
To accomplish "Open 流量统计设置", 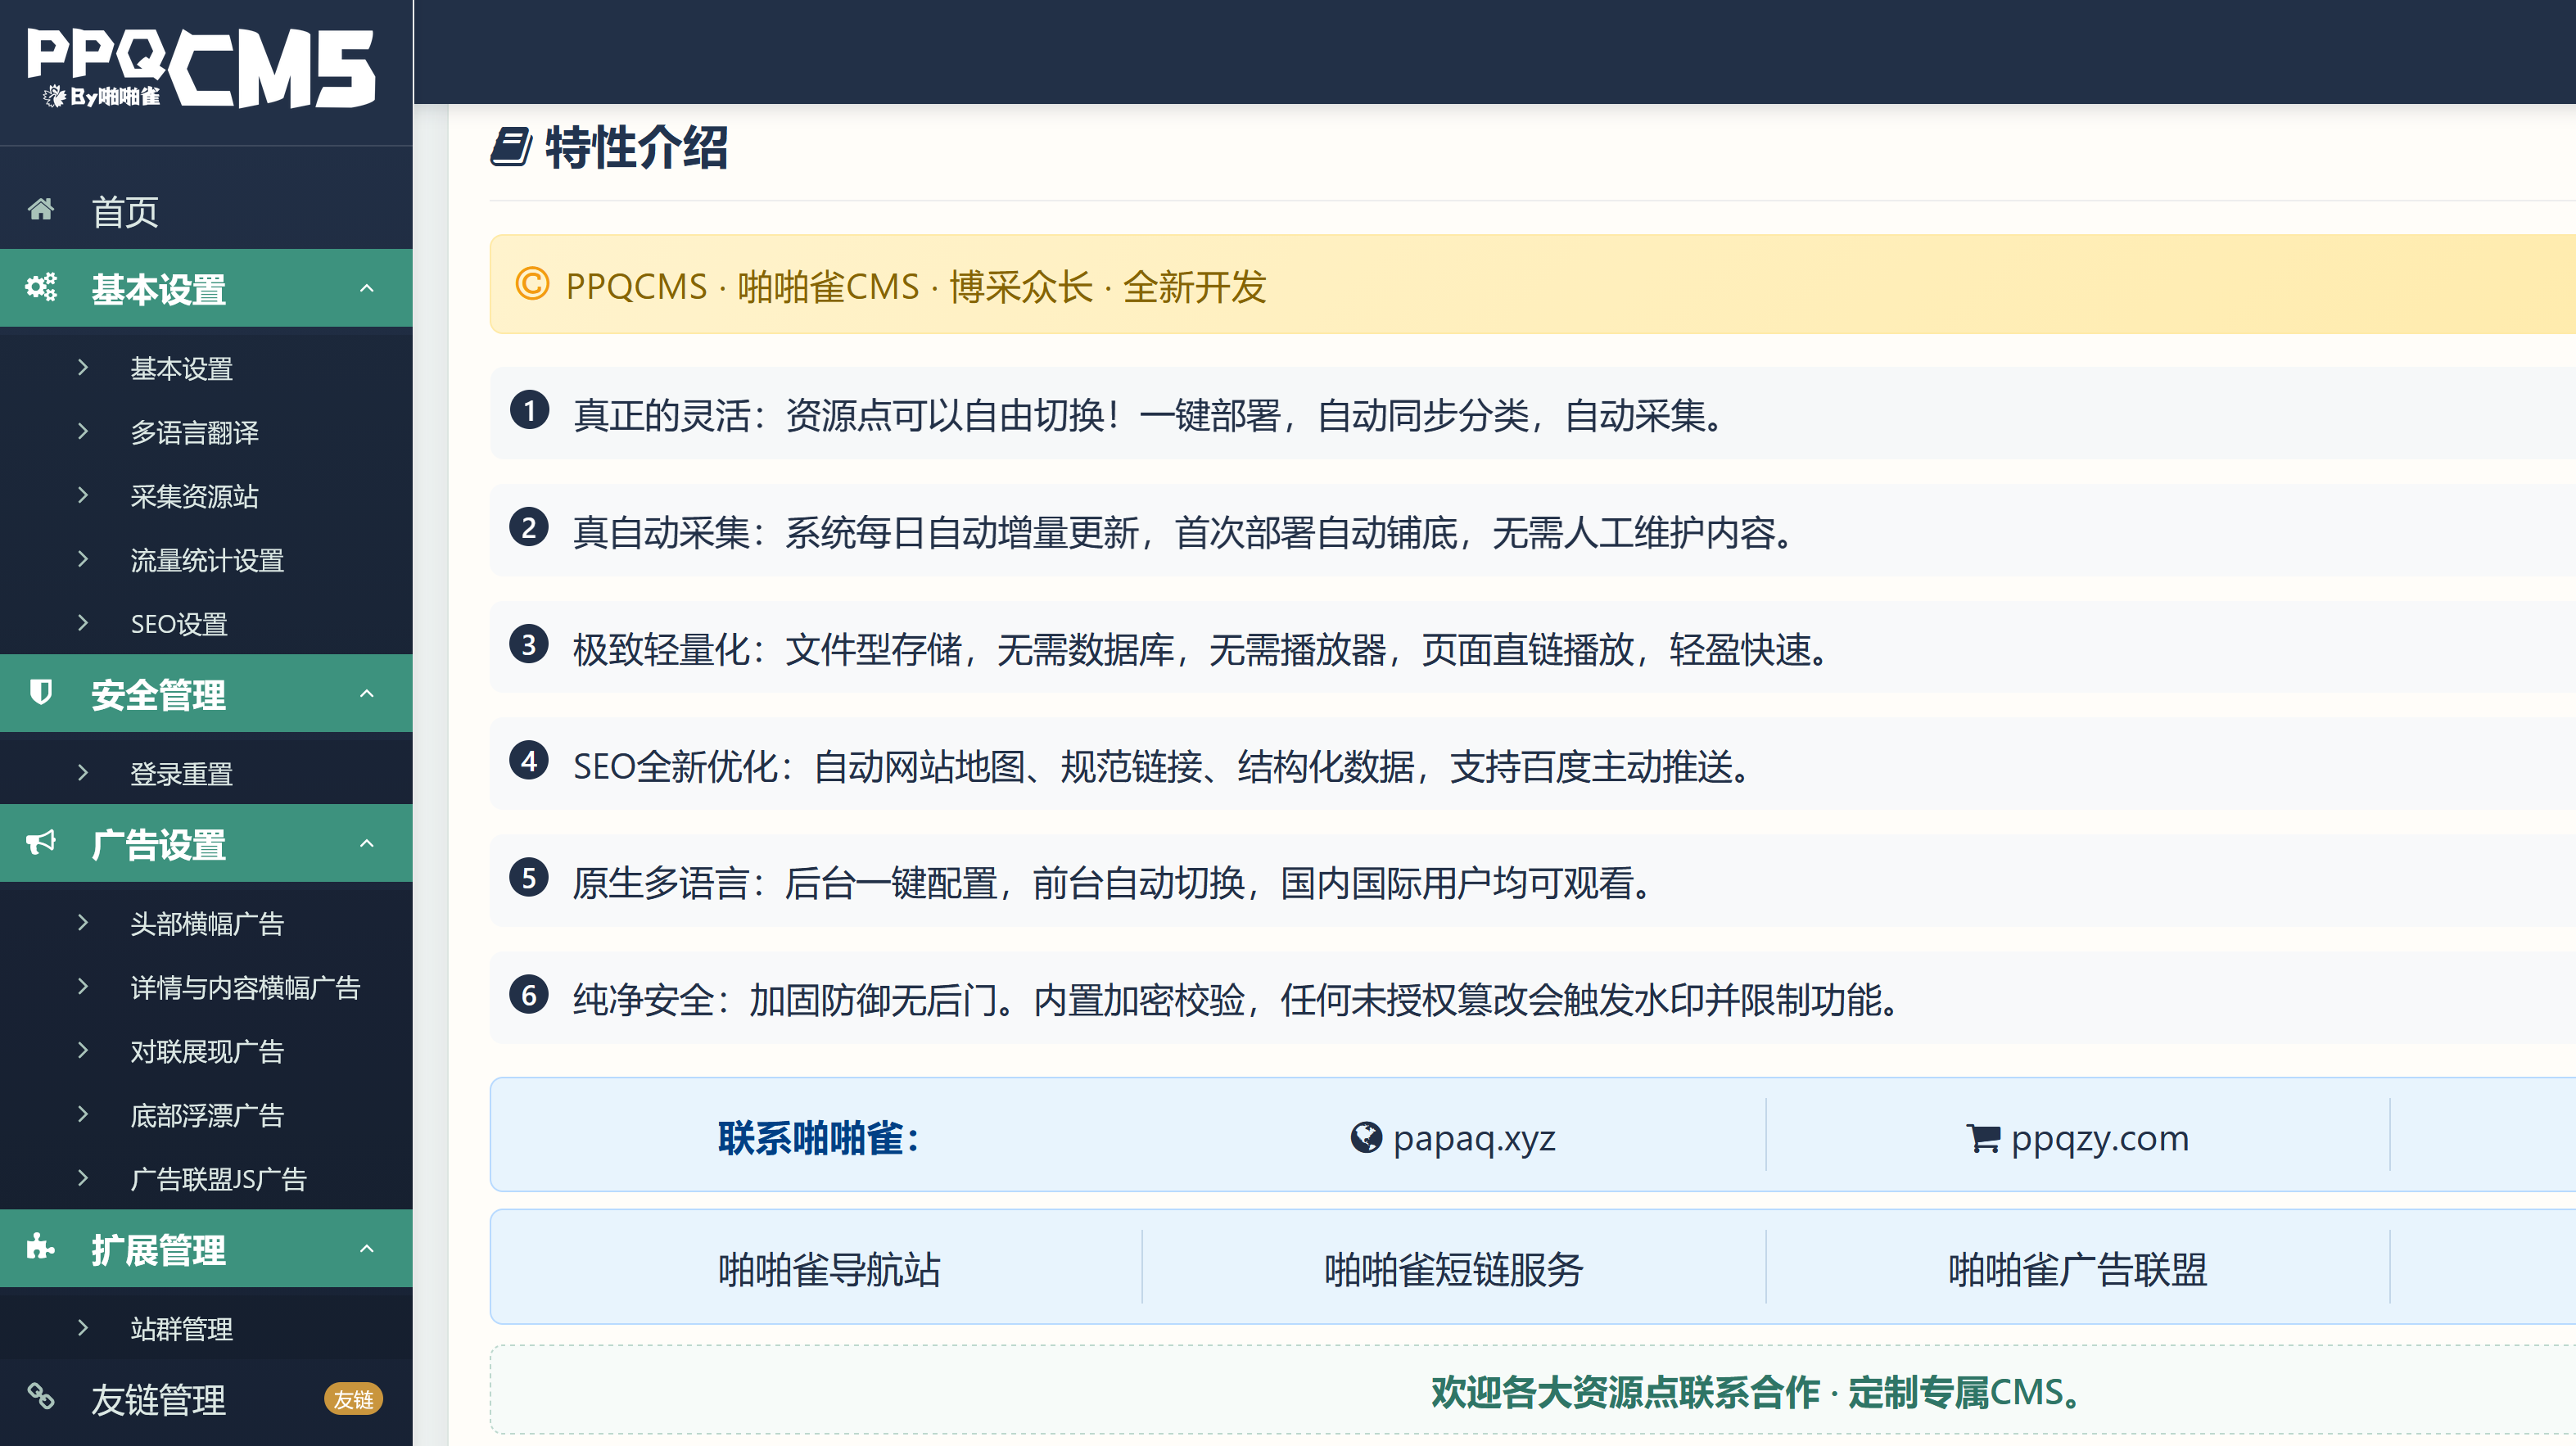I will point(206,560).
